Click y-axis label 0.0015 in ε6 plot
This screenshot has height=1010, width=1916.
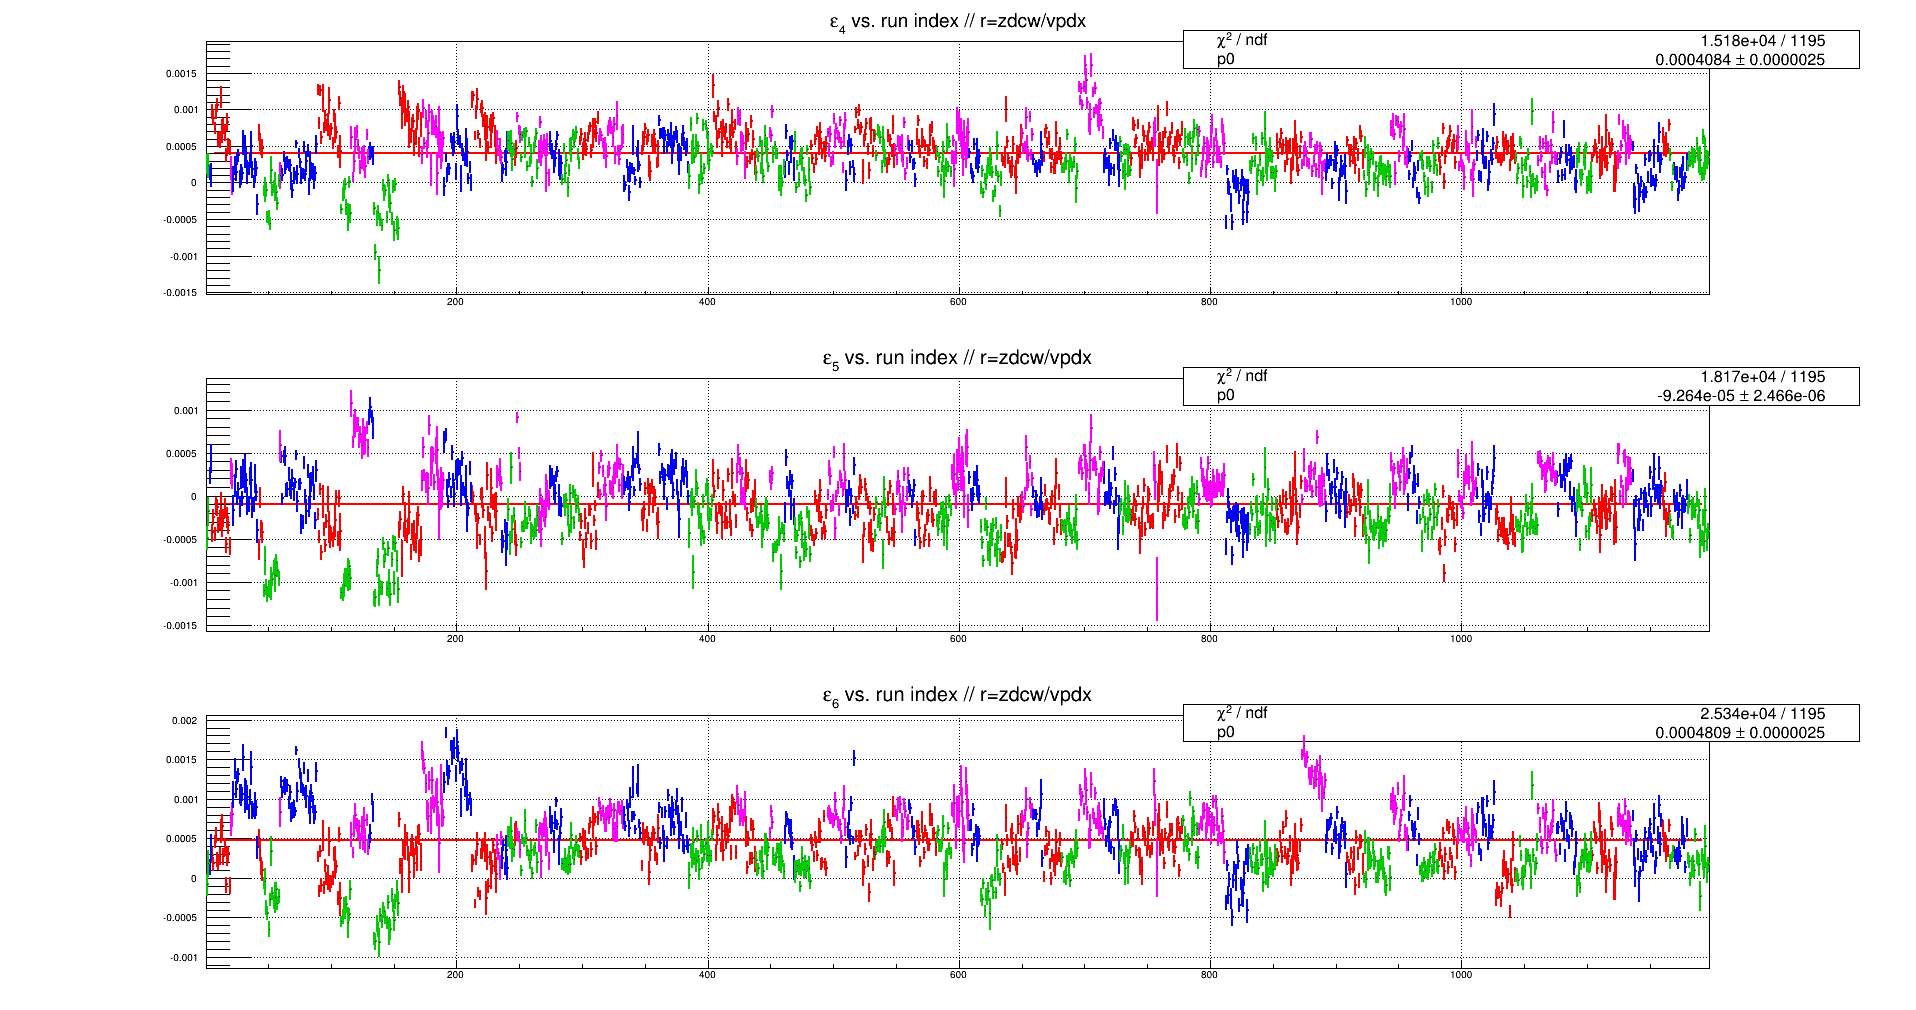pyautogui.click(x=181, y=760)
